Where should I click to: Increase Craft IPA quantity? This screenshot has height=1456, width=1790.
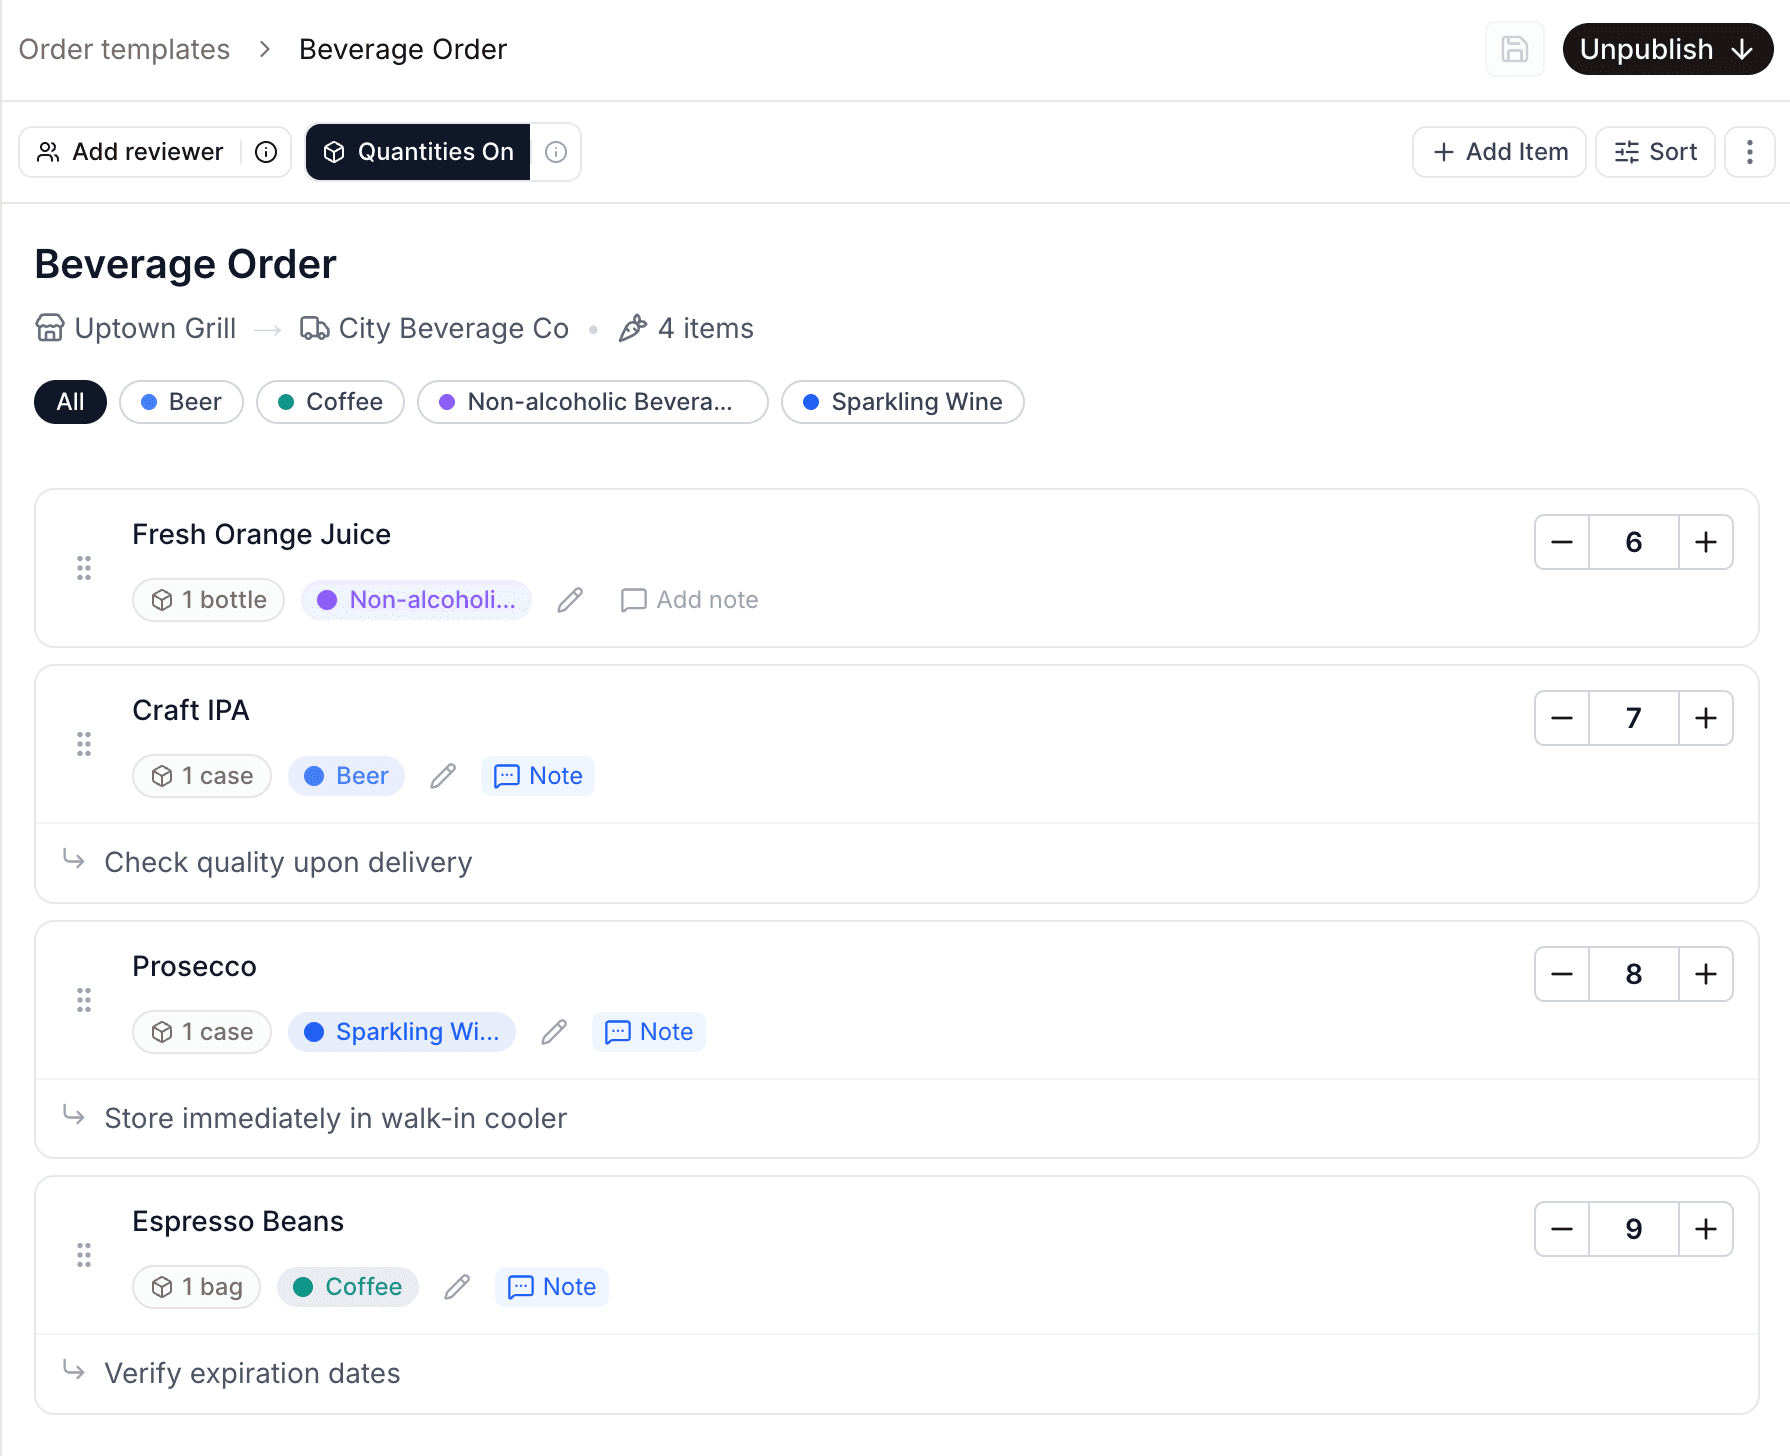(1706, 718)
